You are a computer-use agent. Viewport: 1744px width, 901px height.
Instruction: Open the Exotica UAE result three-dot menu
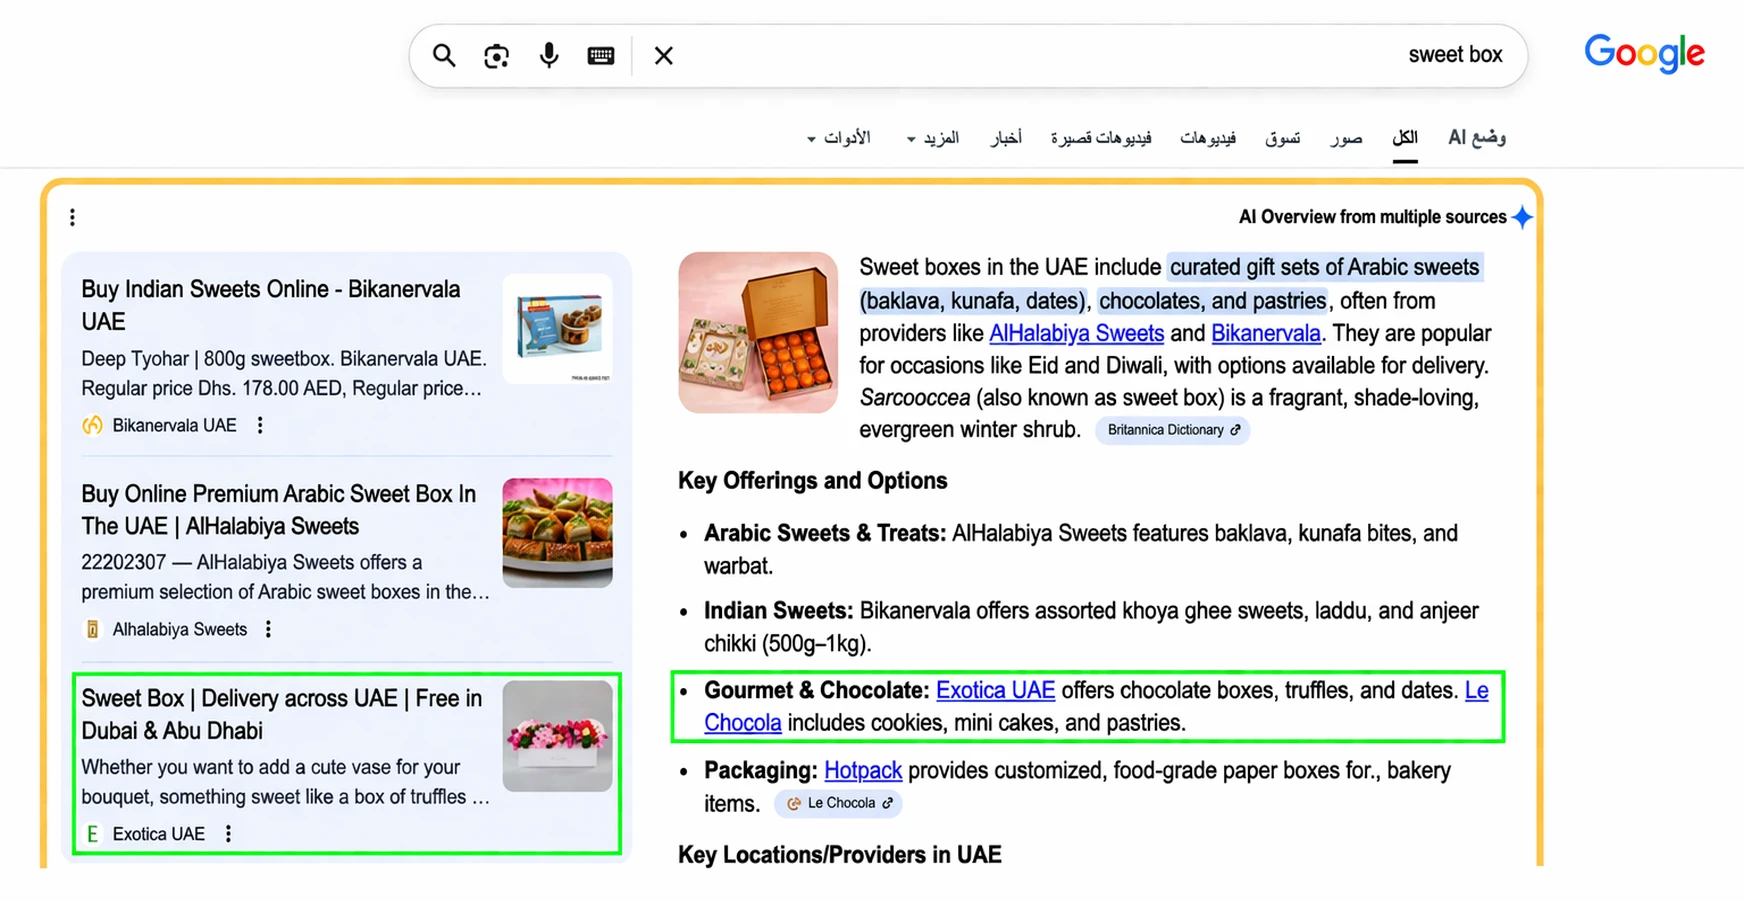click(228, 833)
